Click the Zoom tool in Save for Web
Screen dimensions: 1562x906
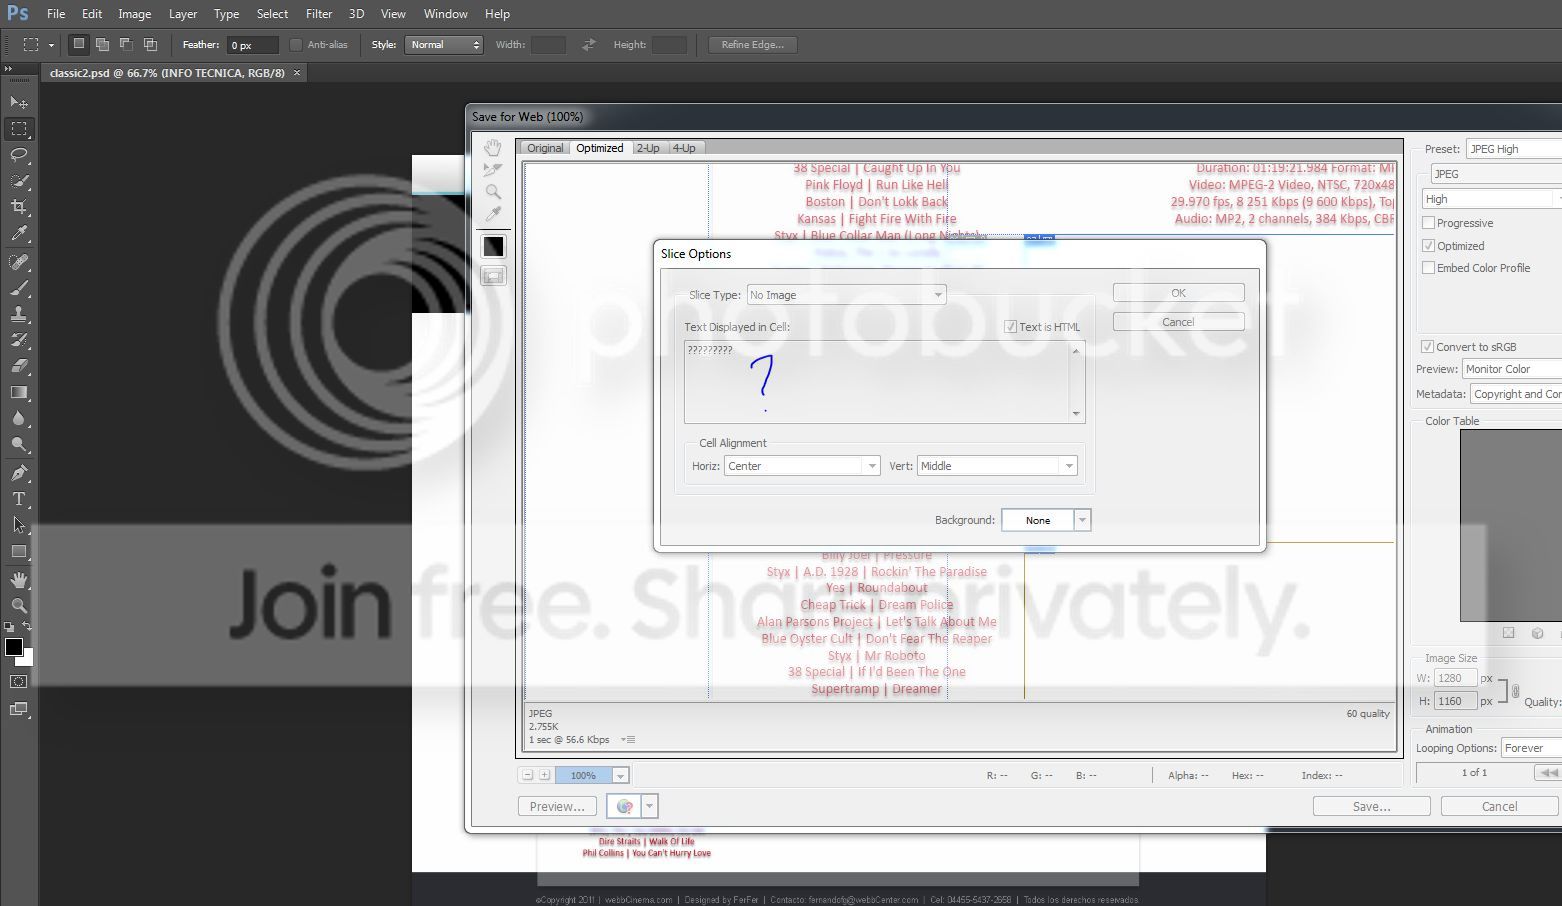tap(493, 192)
